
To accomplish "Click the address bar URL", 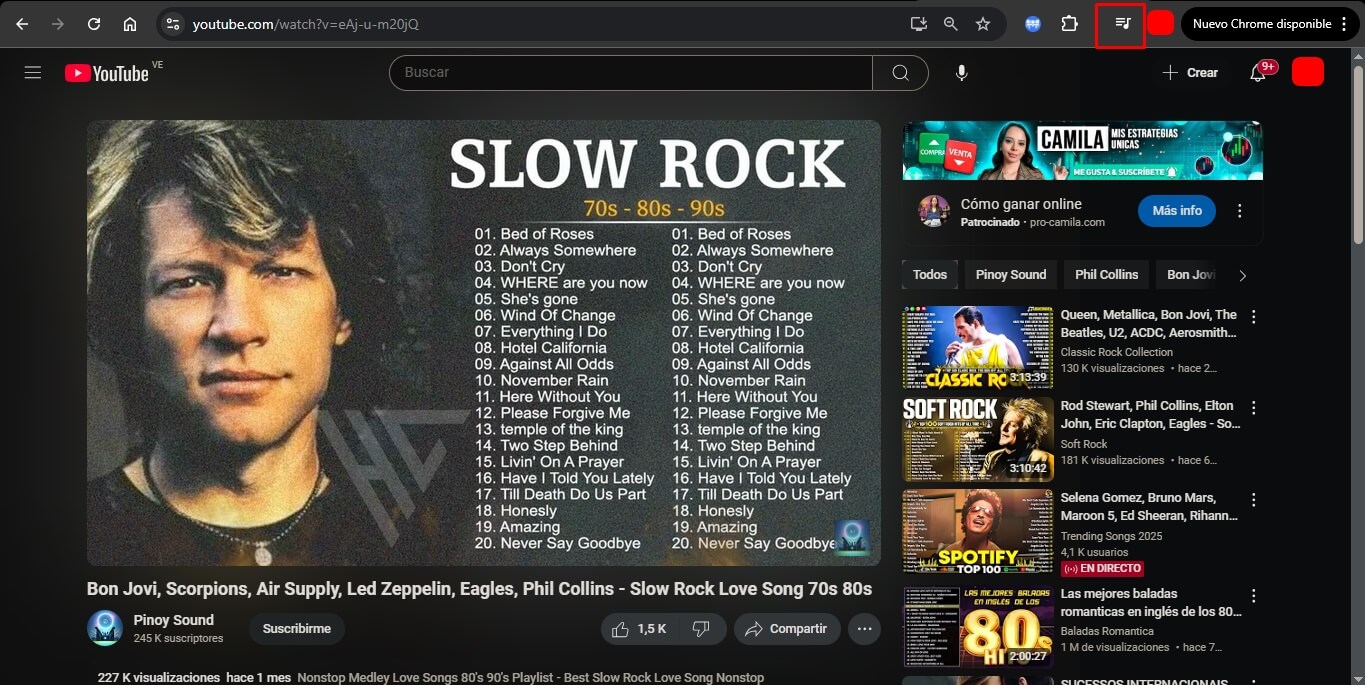I will pos(305,24).
